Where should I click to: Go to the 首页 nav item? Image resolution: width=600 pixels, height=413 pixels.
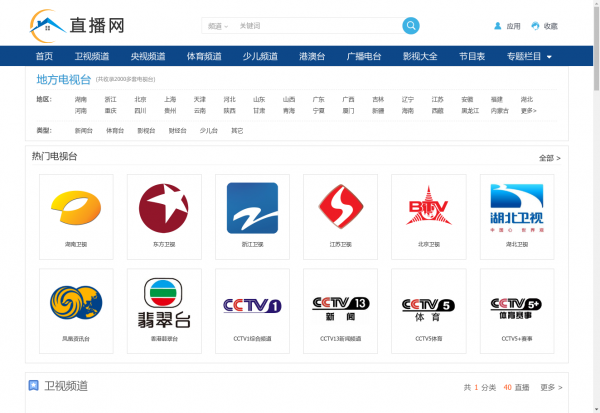[44, 56]
